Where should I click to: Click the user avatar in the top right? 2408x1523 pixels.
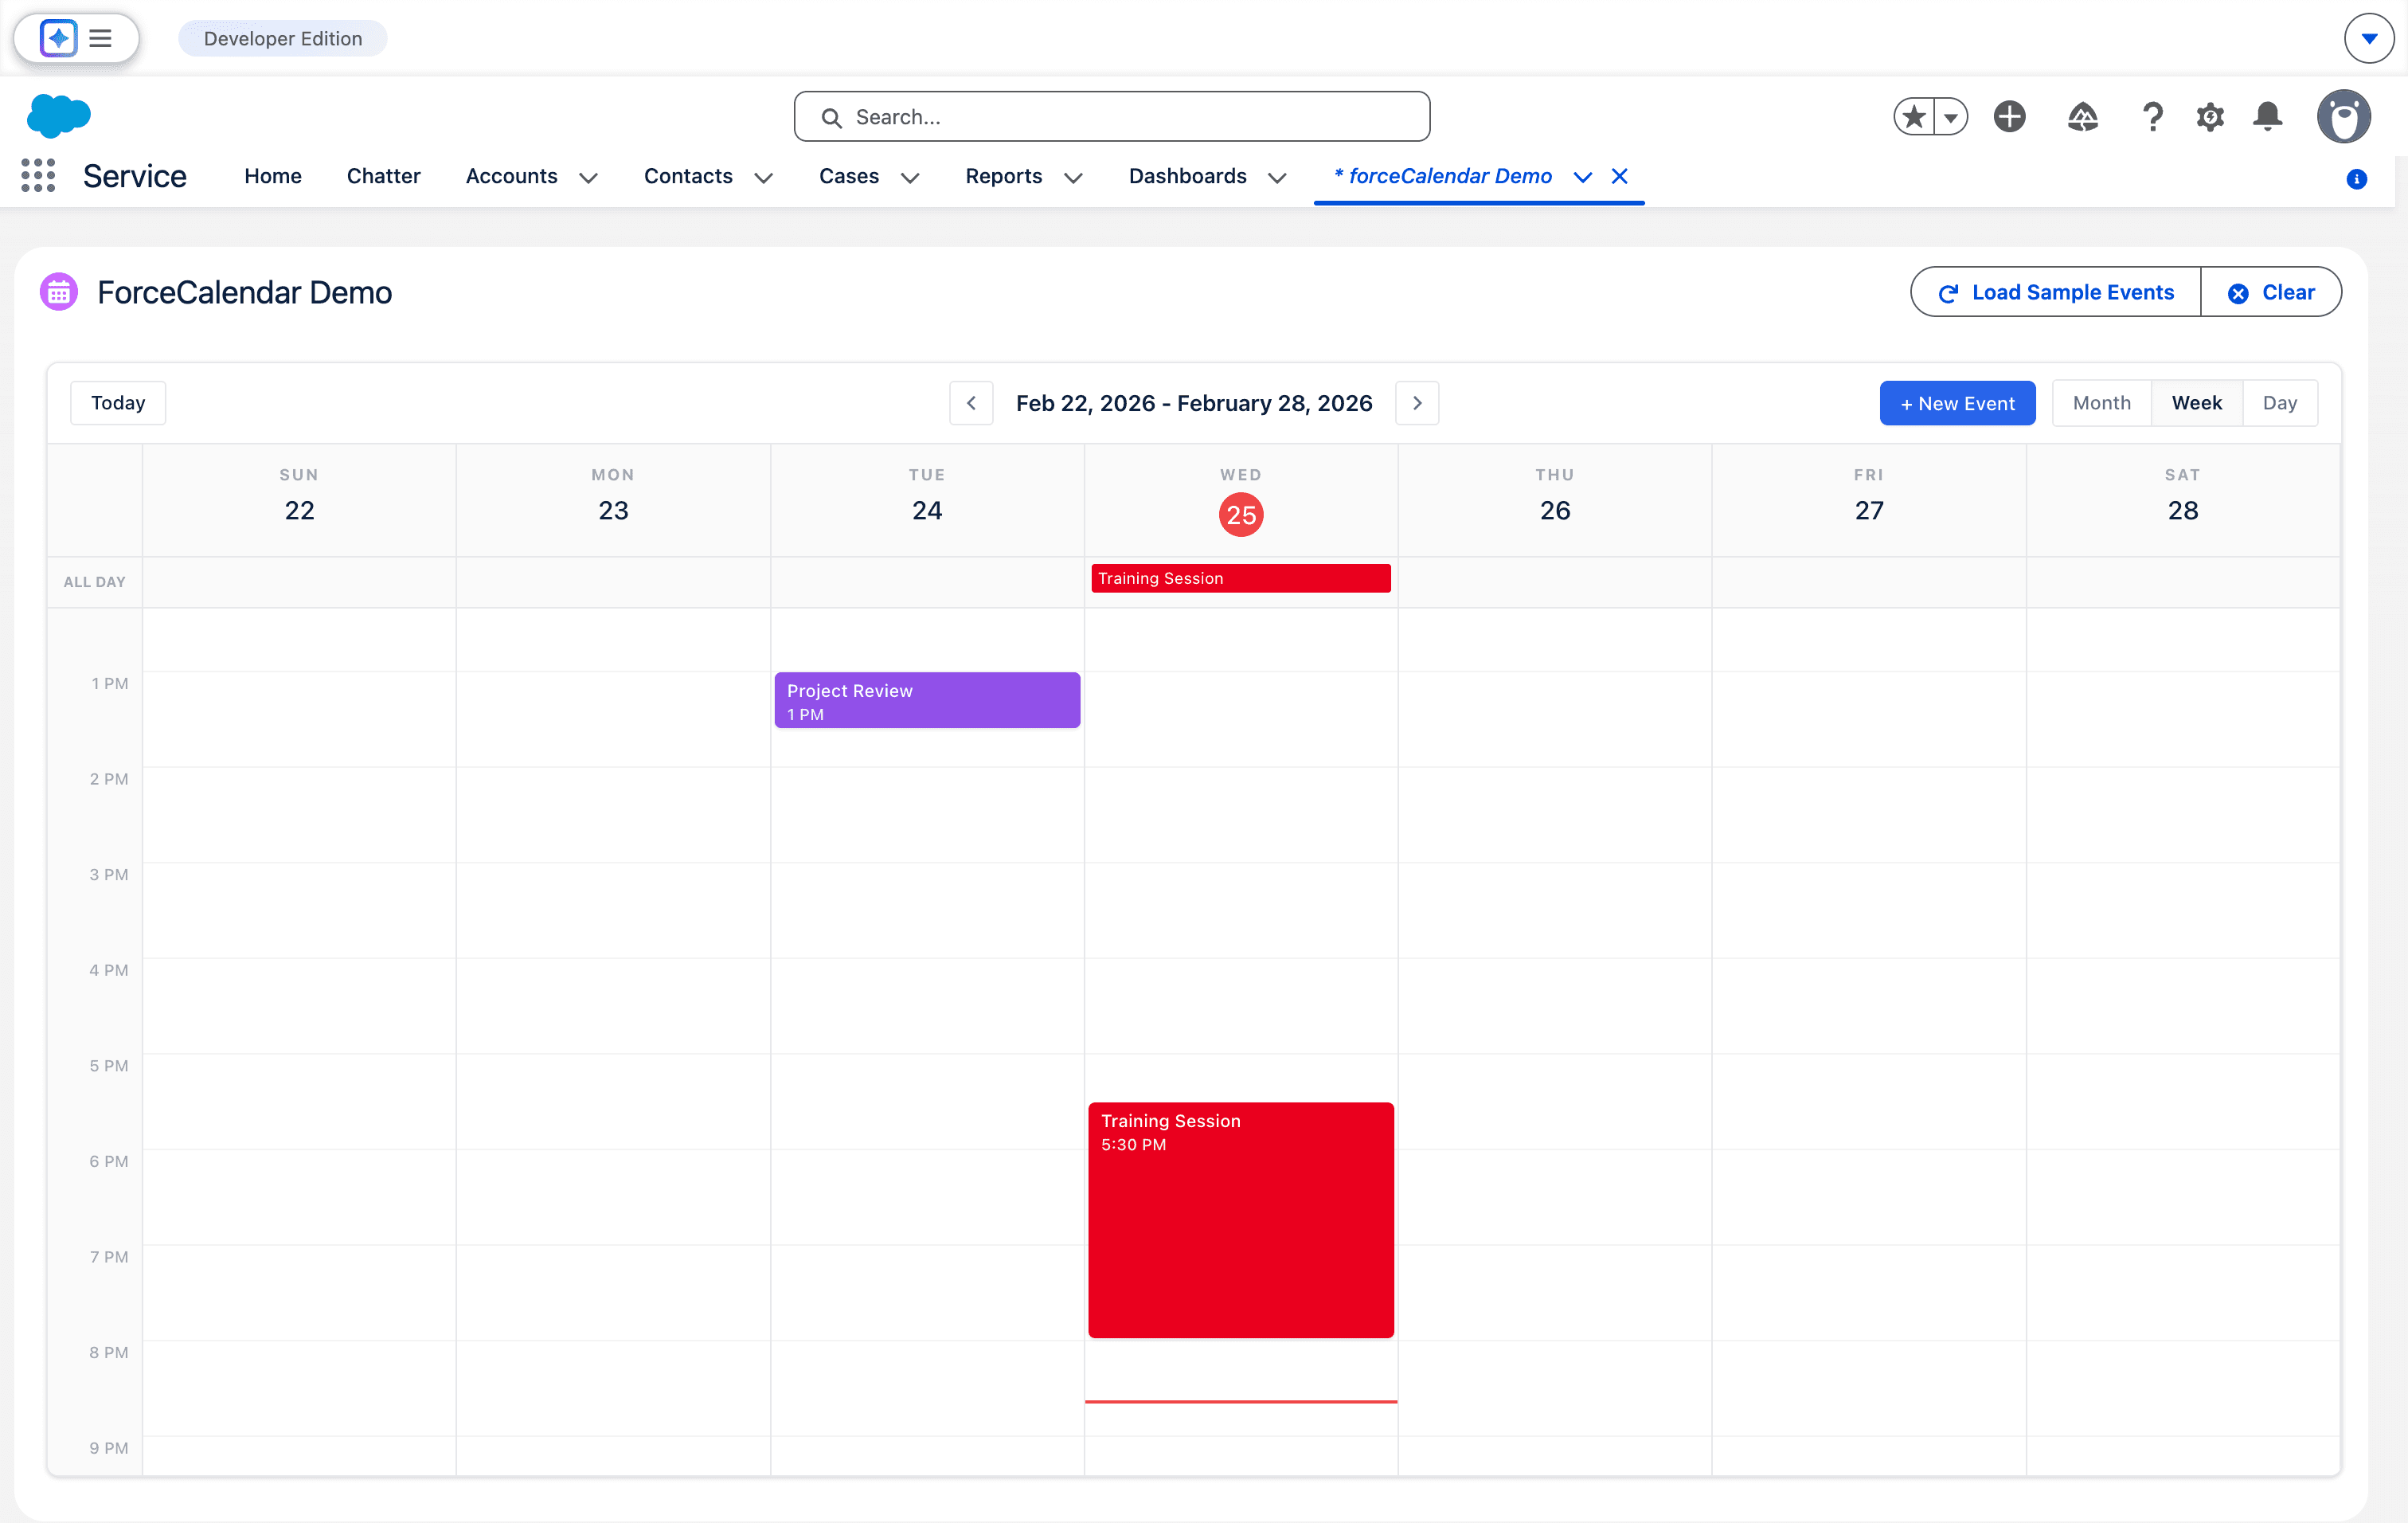tap(2345, 116)
